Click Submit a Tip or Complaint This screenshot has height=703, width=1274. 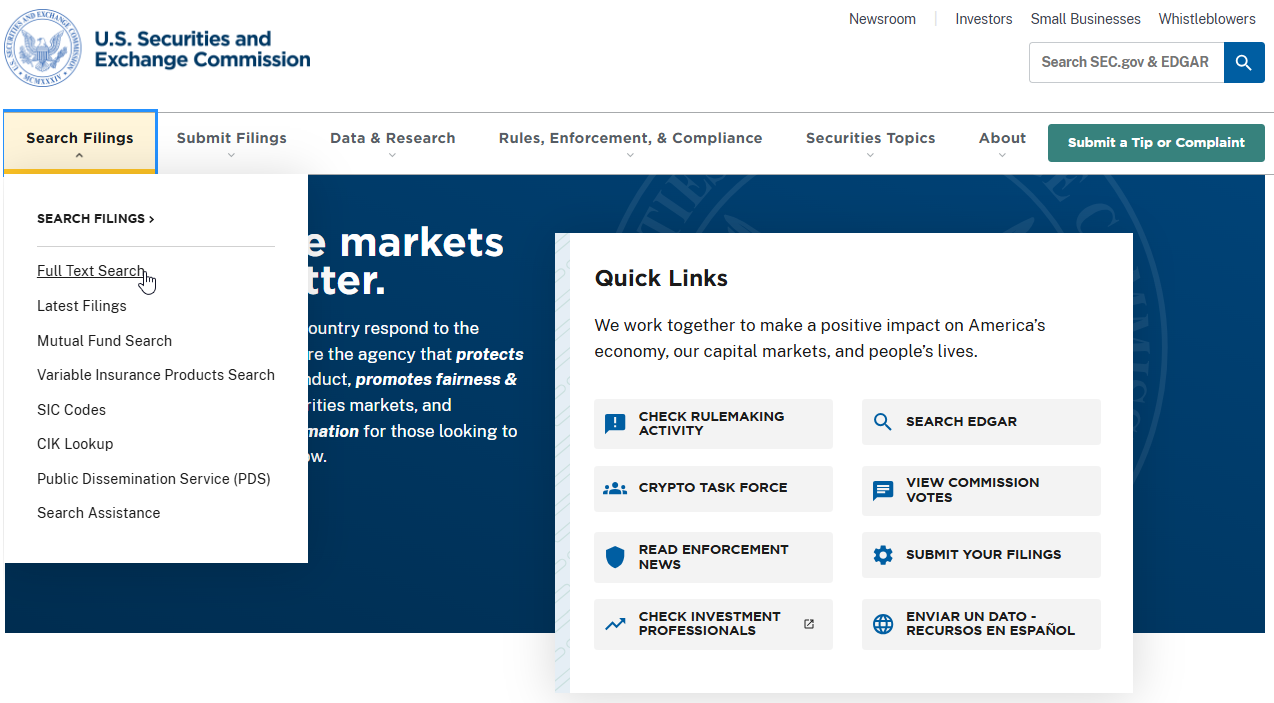tap(1156, 142)
